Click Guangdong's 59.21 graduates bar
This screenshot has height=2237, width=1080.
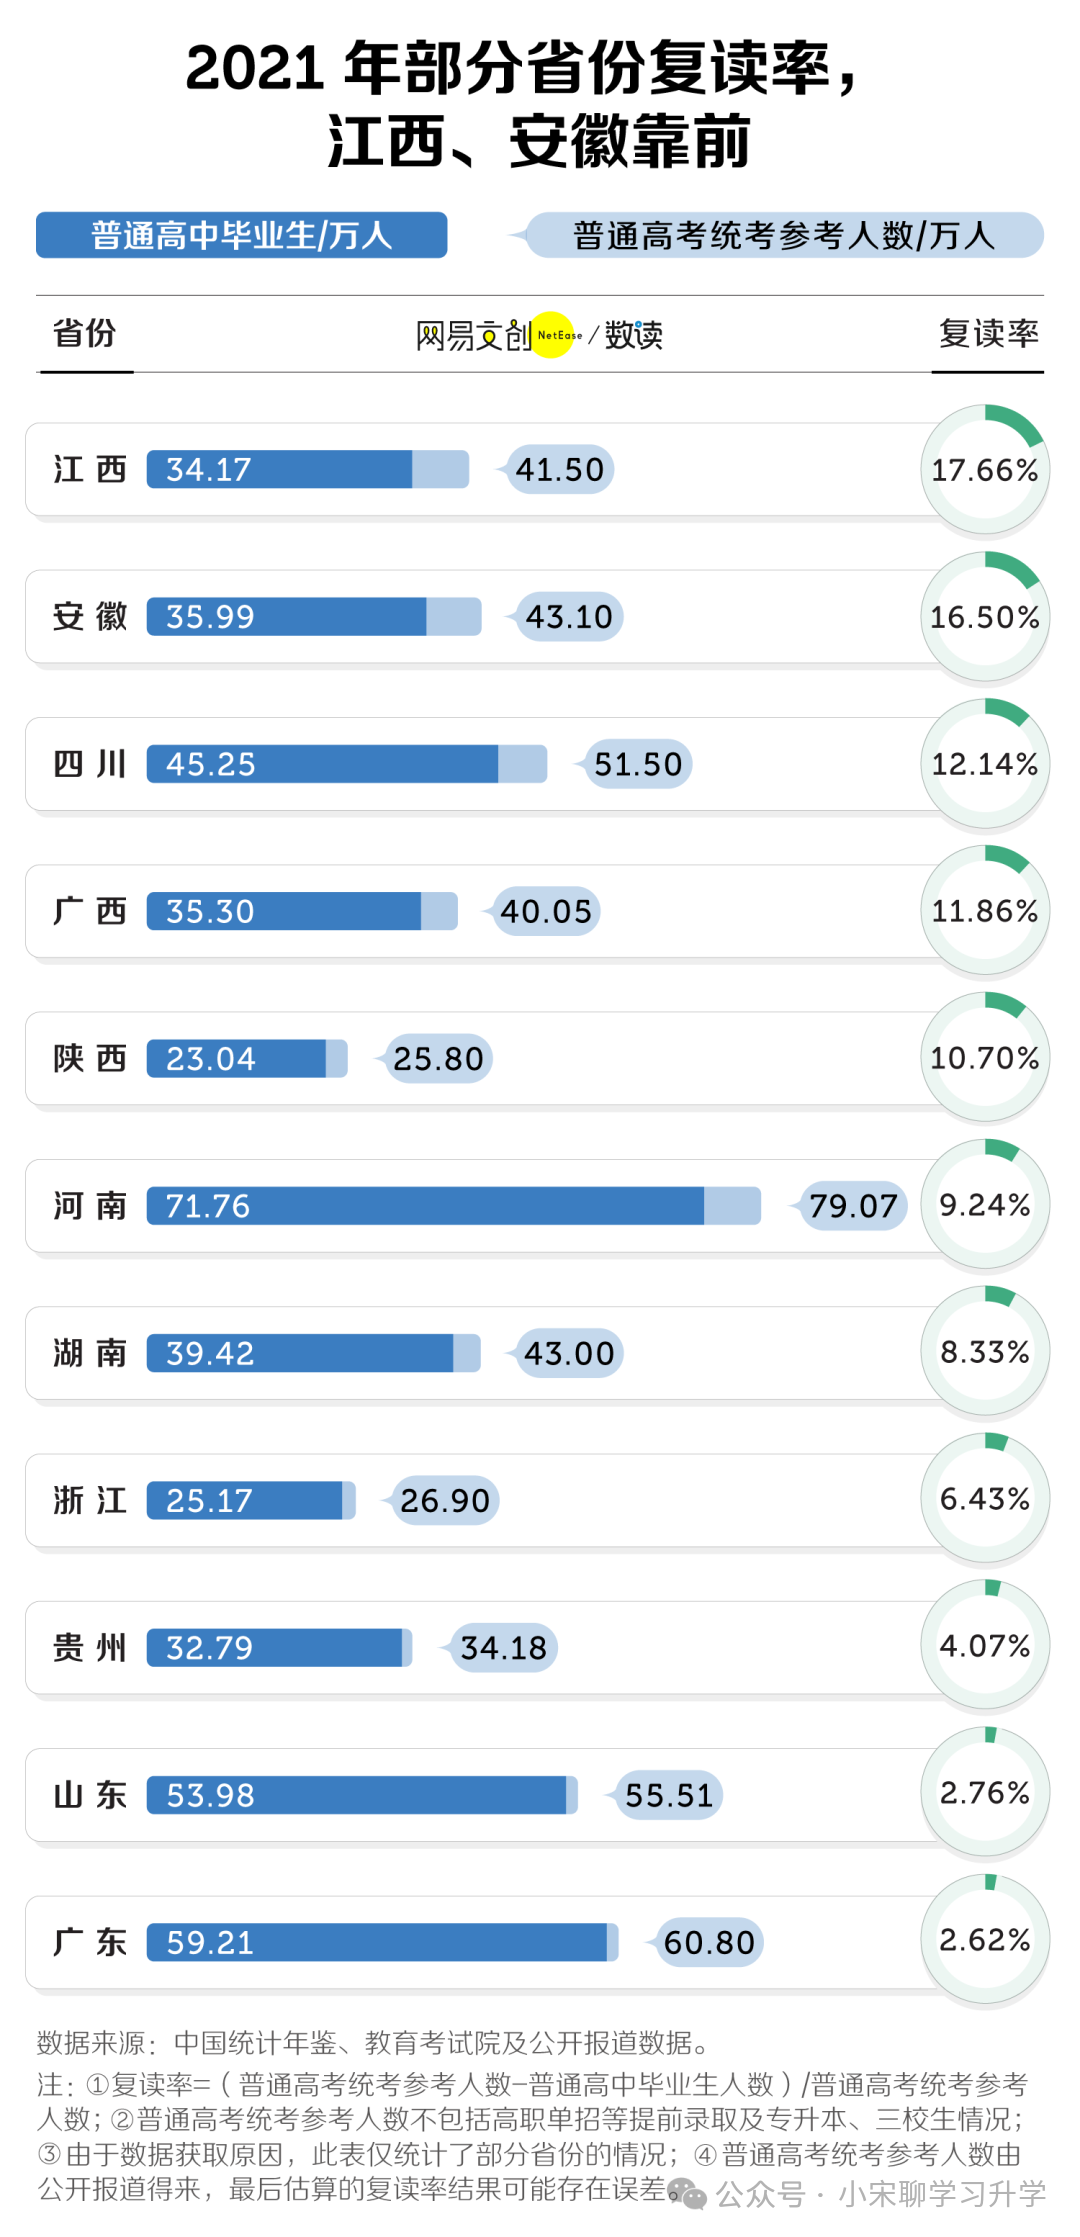click(x=377, y=1942)
